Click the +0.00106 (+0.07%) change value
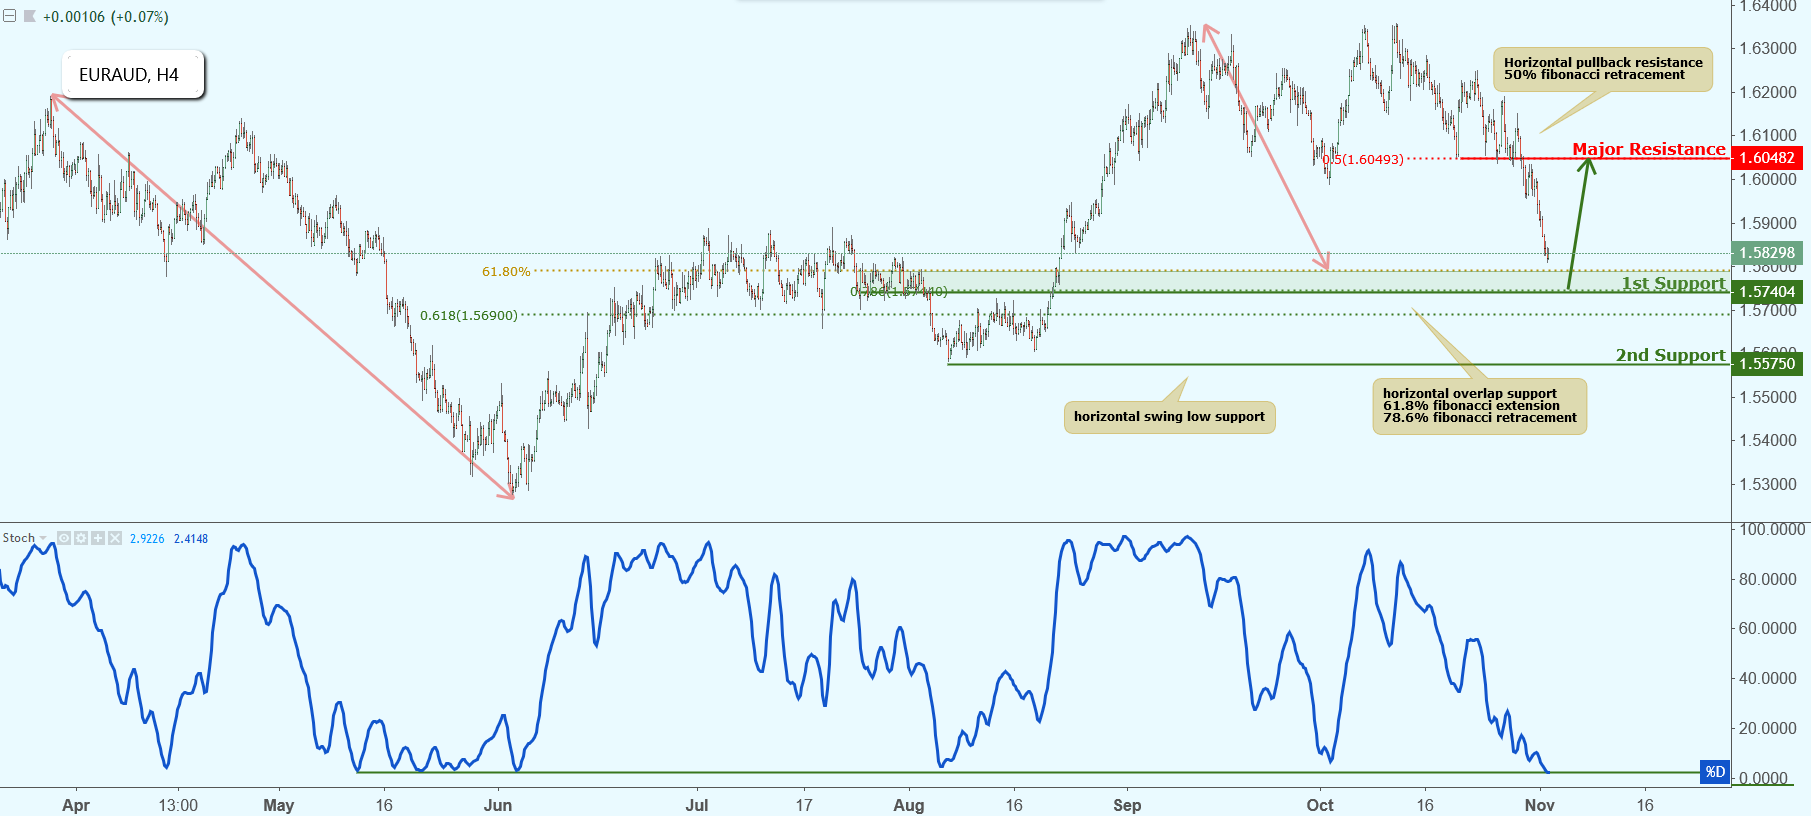The width and height of the screenshot is (1811, 816). pyautogui.click(x=106, y=17)
